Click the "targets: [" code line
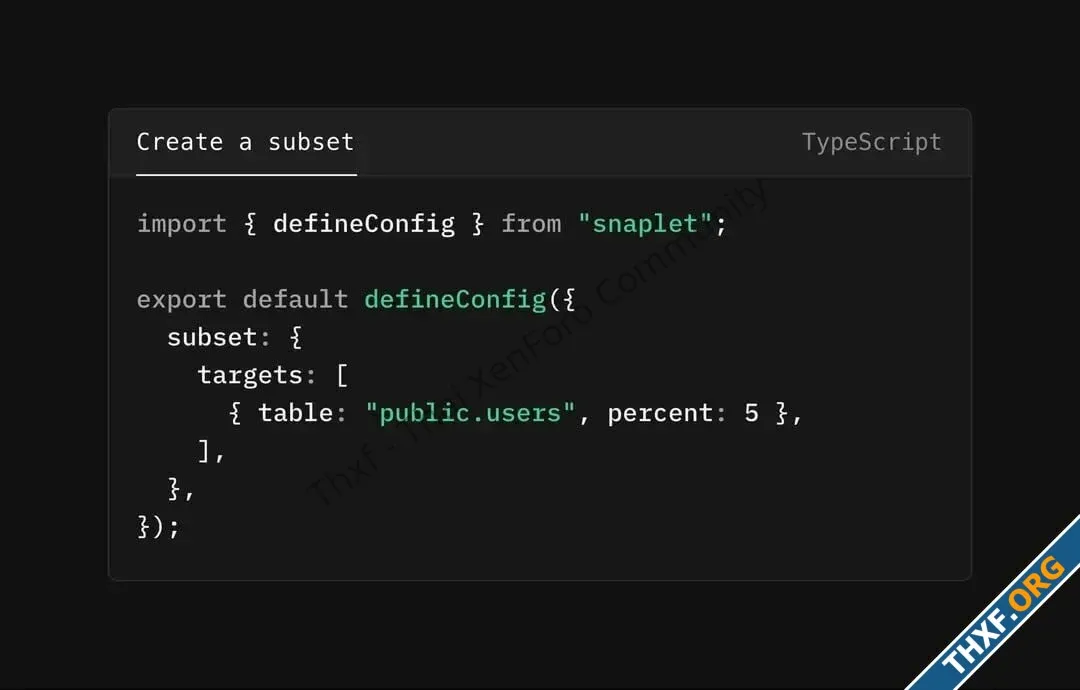1080x690 pixels. pyautogui.click(x=273, y=375)
